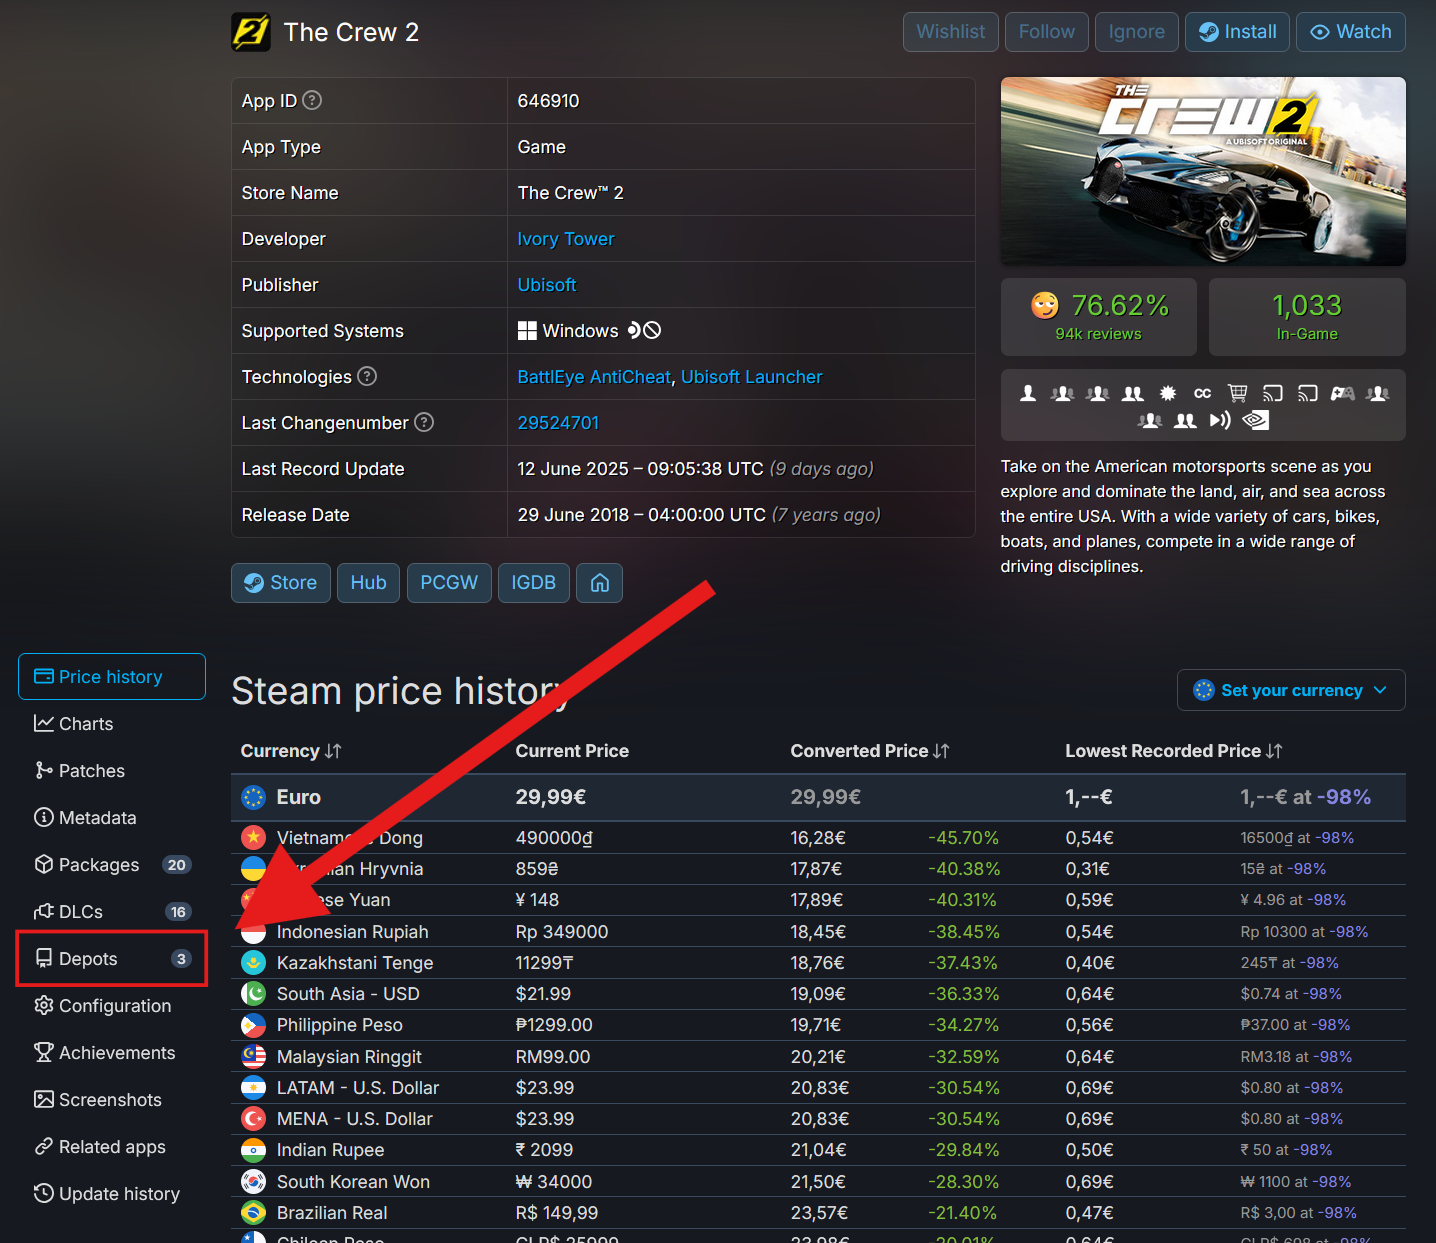The image size is (1436, 1243).
Task: Click the Watch button
Action: pyautogui.click(x=1351, y=32)
